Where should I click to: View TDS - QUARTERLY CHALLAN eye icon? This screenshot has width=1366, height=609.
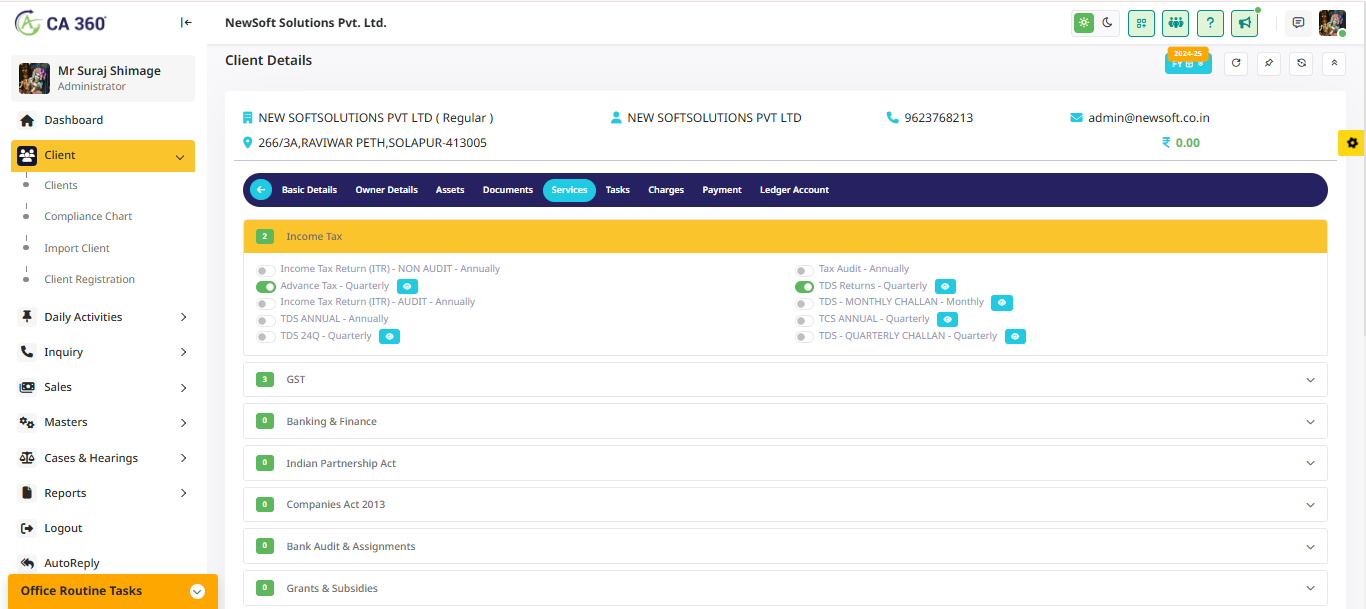(x=1015, y=336)
